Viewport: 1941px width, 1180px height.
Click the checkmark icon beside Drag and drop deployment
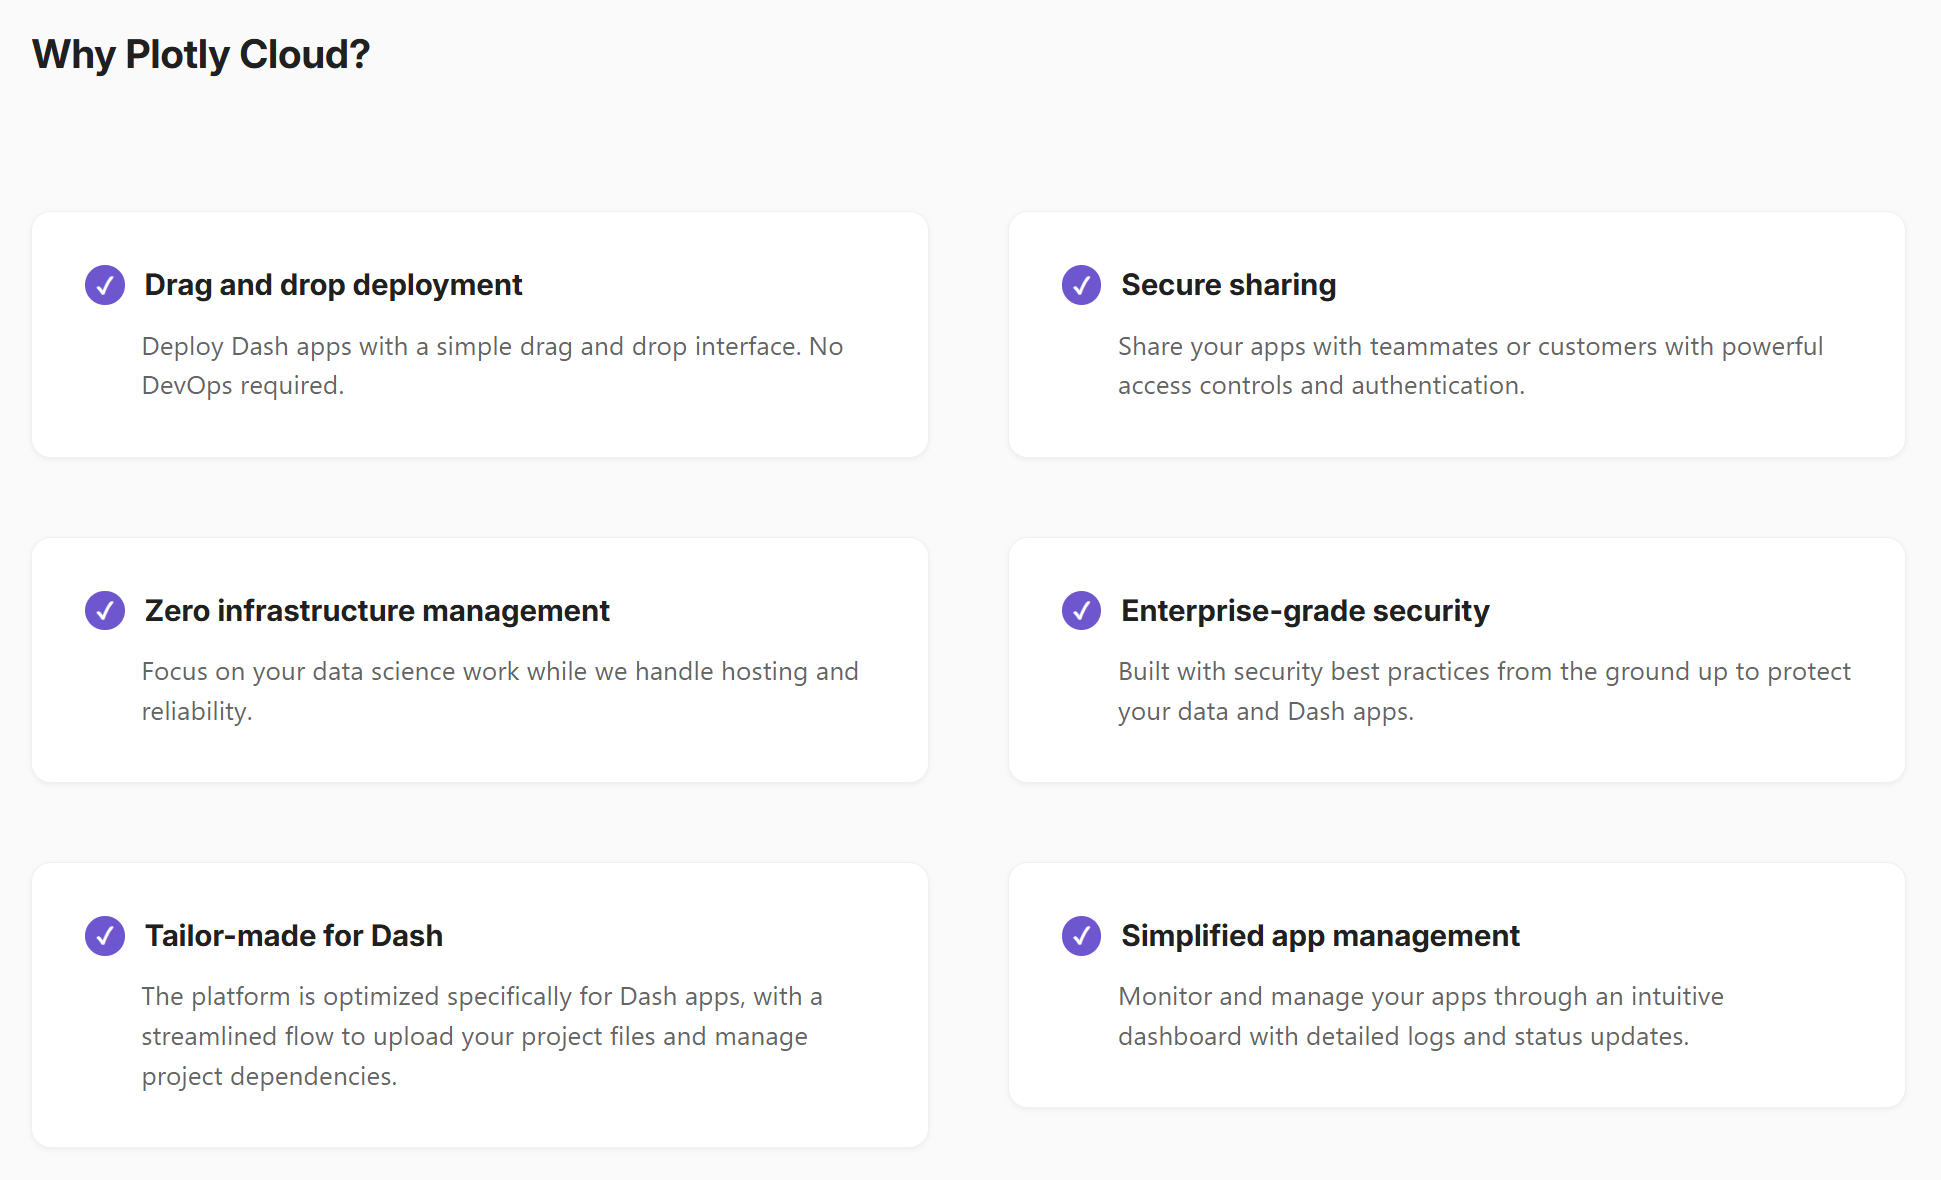[x=105, y=285]
